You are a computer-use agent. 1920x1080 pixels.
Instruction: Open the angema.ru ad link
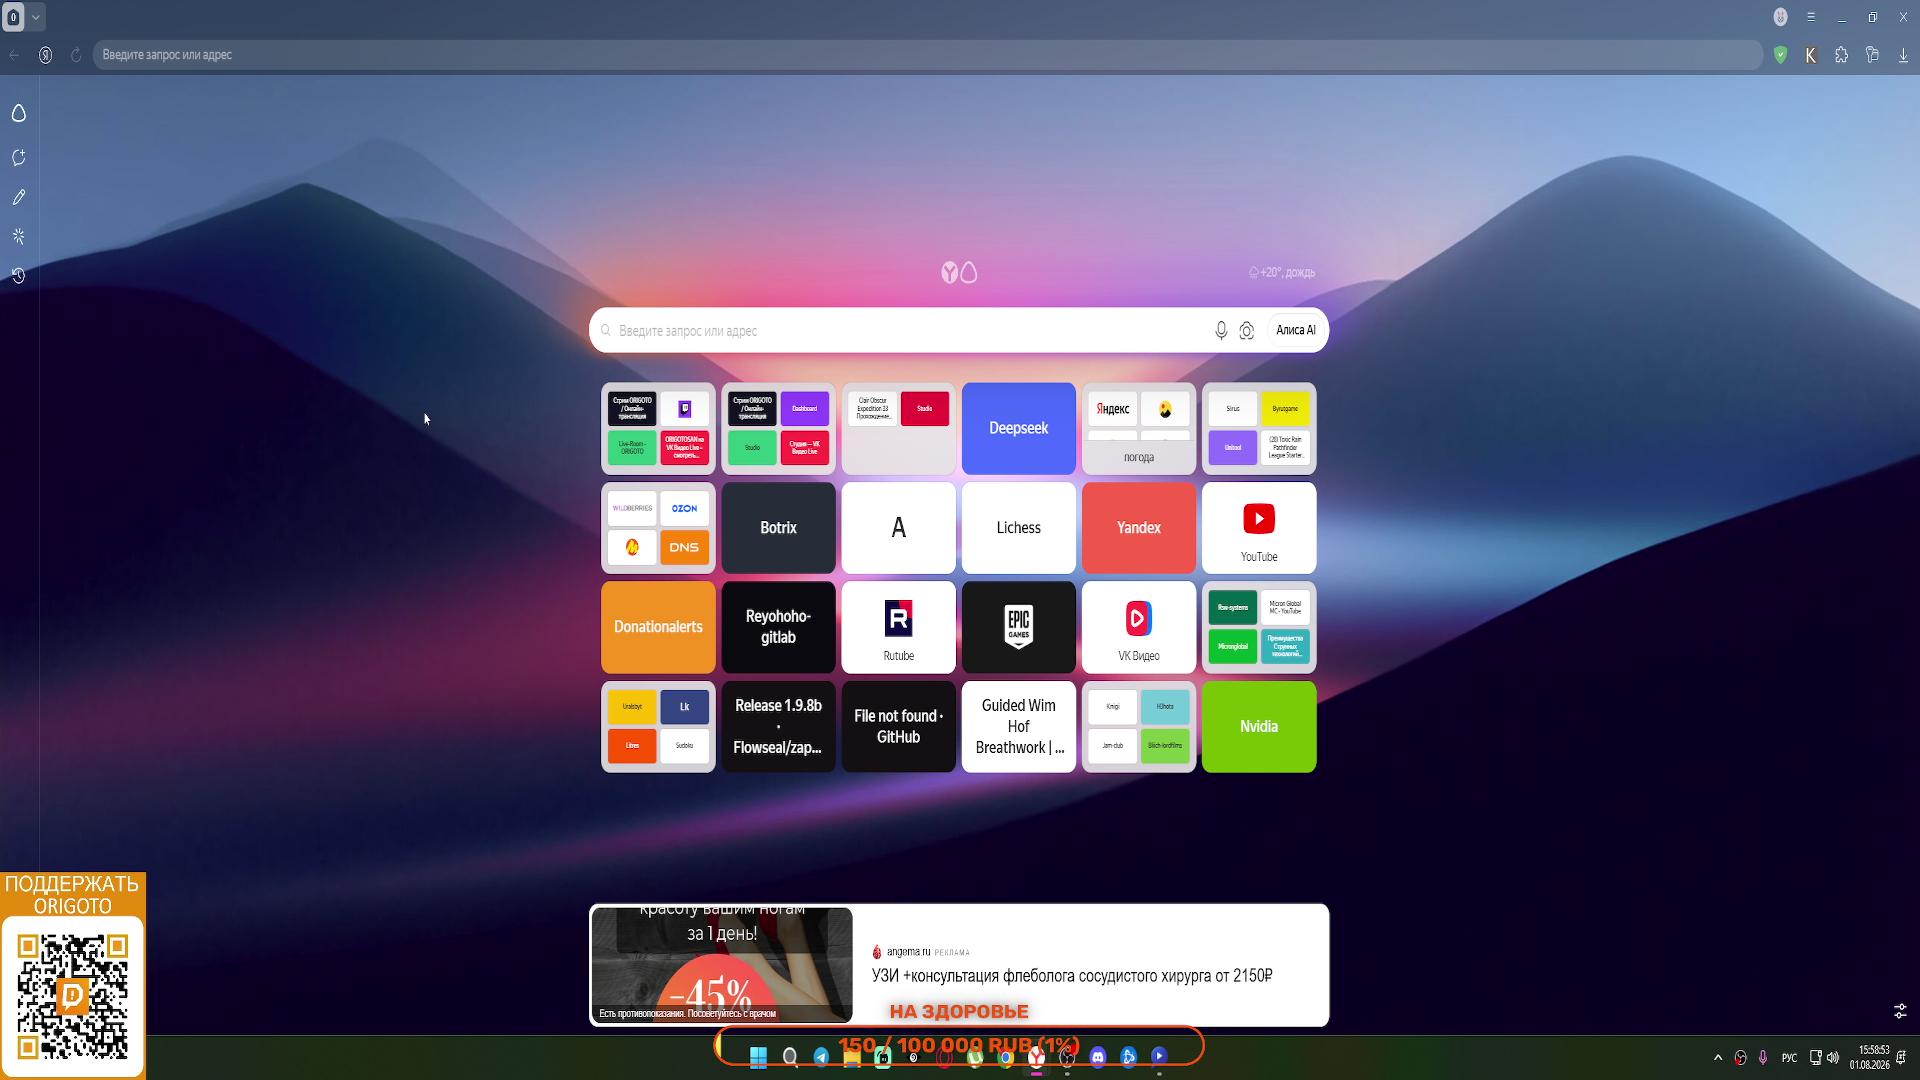(909, 952)
